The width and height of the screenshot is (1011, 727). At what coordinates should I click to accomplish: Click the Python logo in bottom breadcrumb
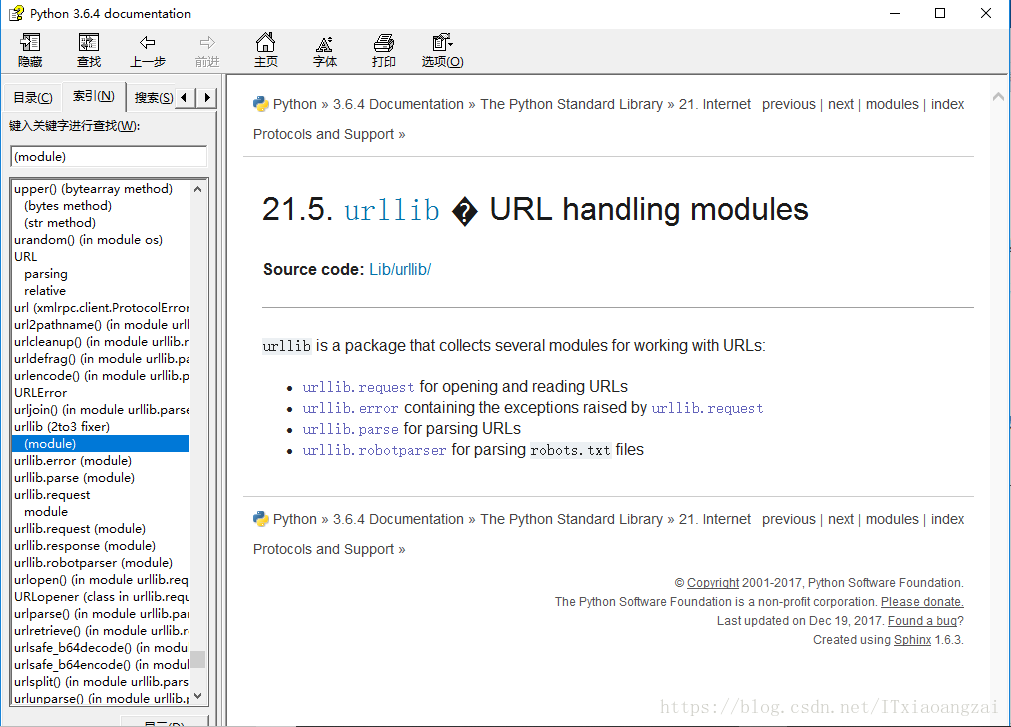260,519
